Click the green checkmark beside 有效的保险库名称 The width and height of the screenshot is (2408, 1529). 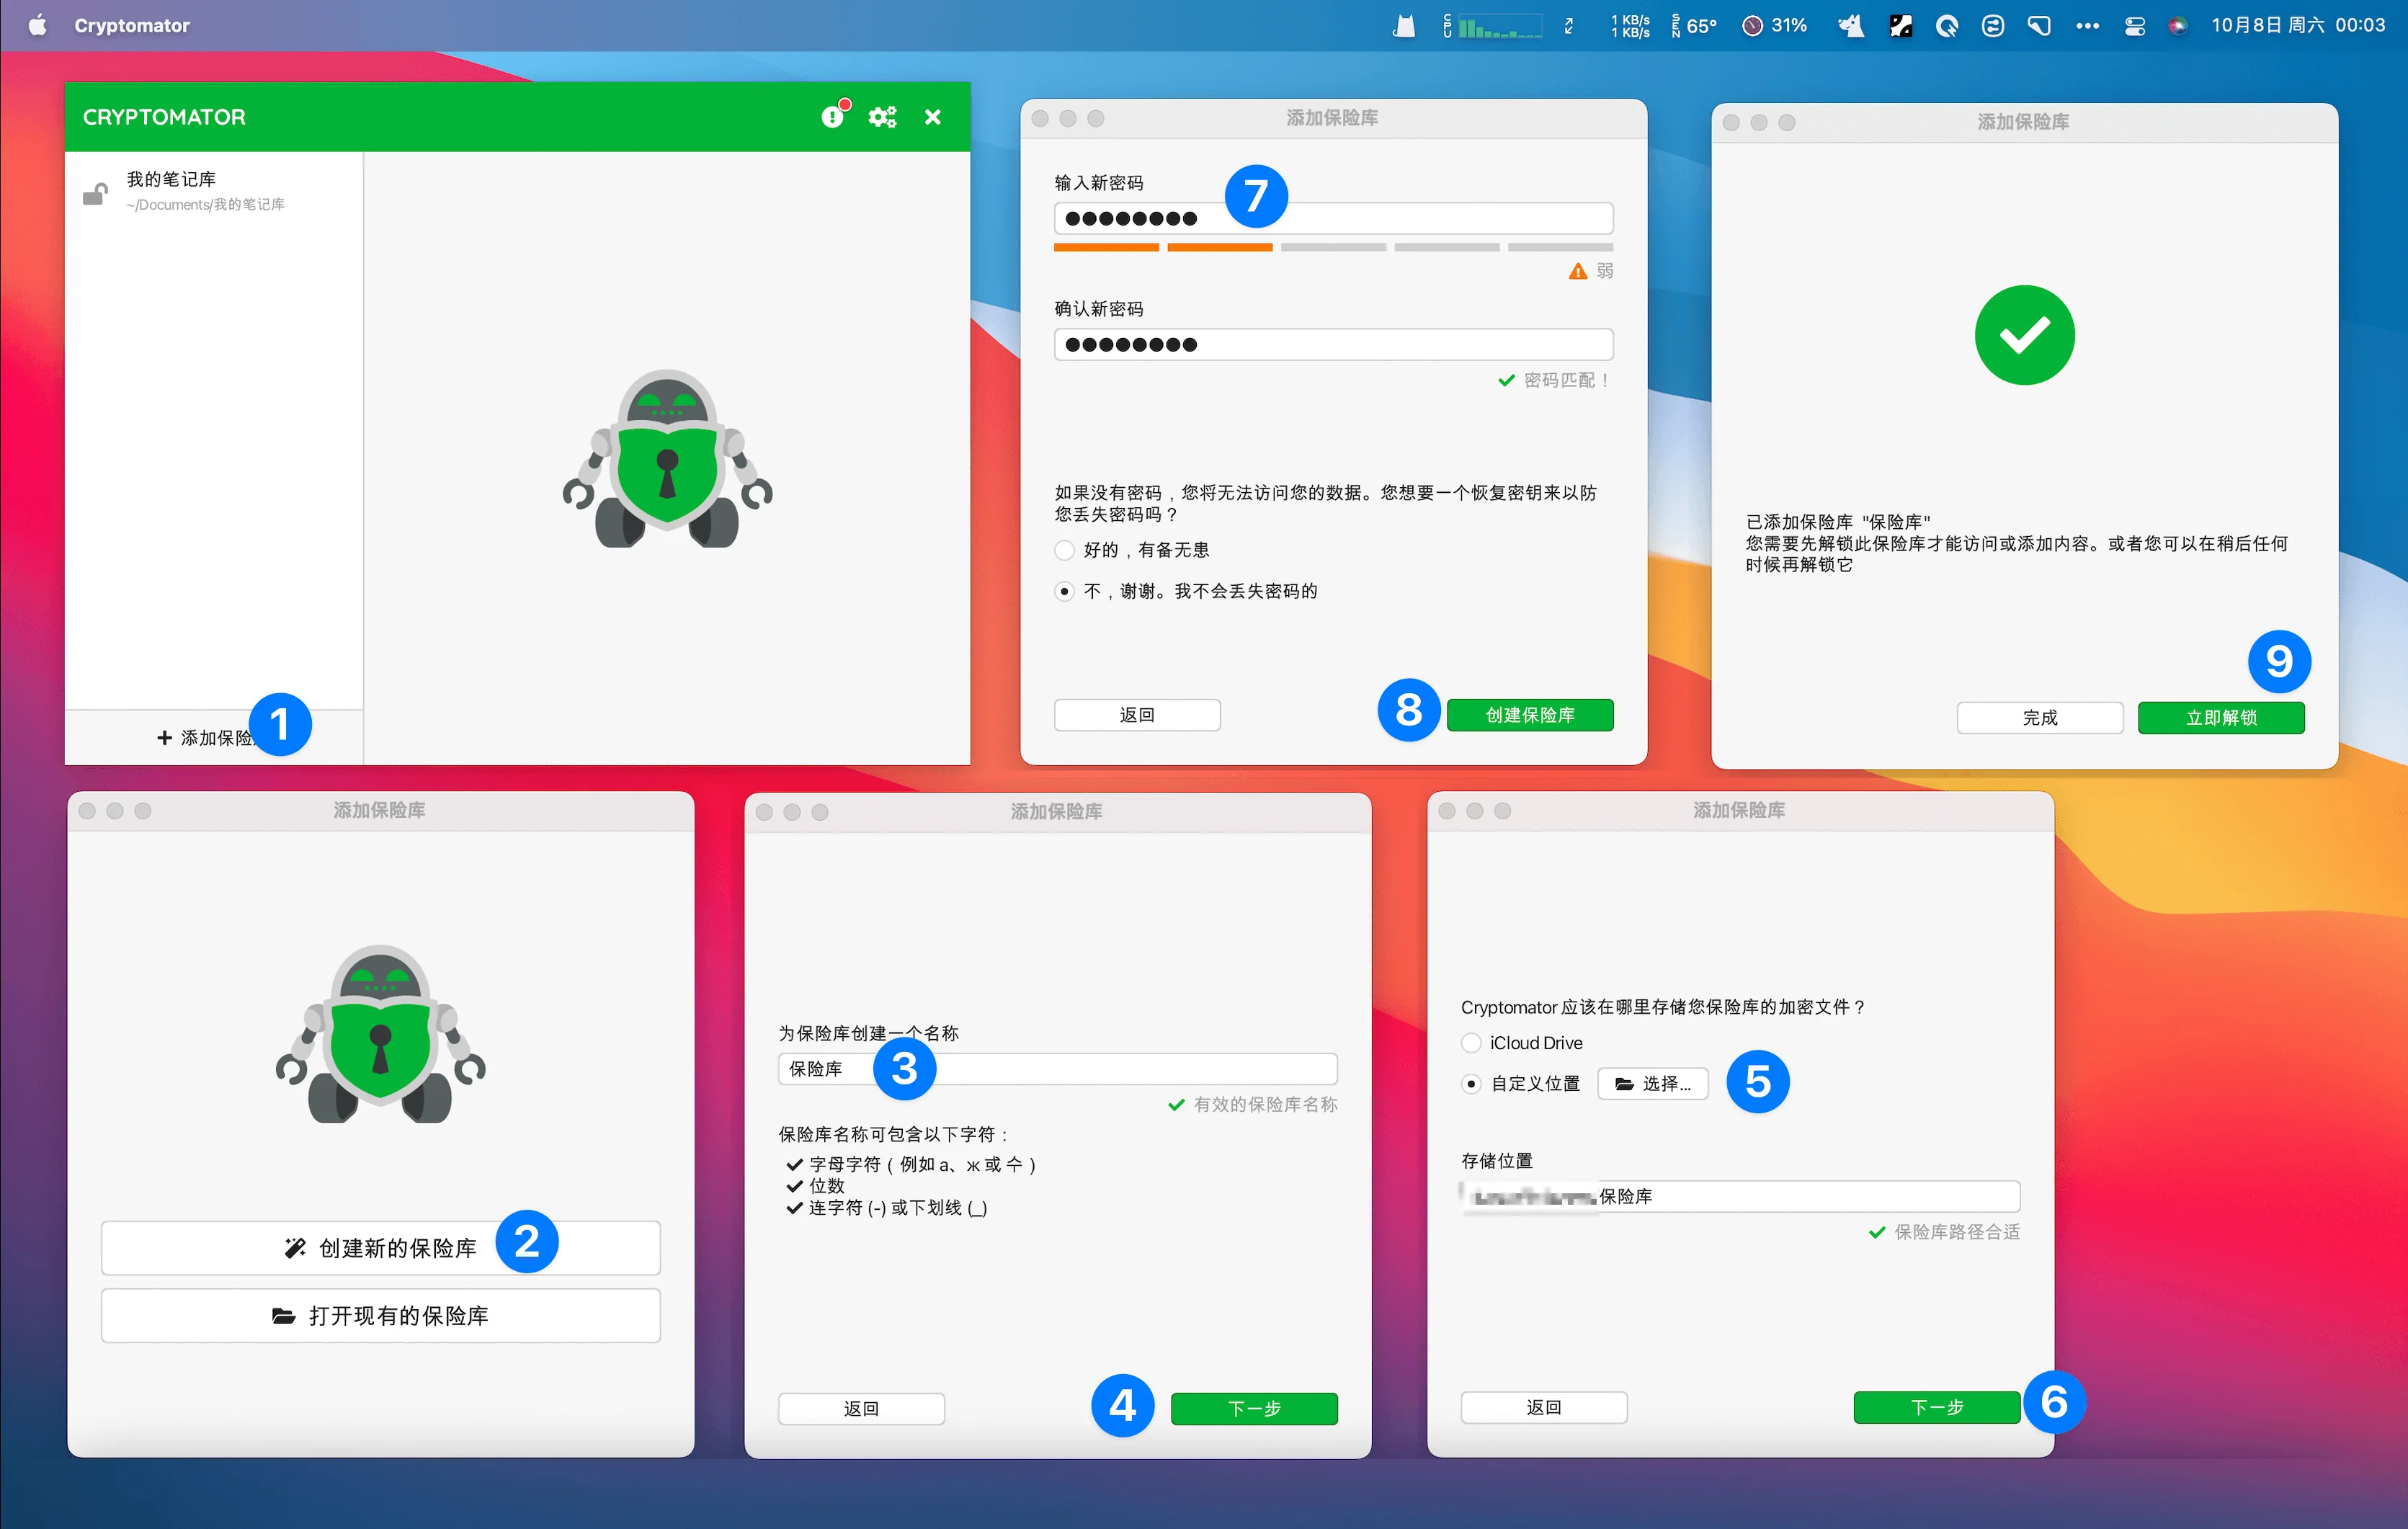pyautogui.click(x=1177, y=1105)
